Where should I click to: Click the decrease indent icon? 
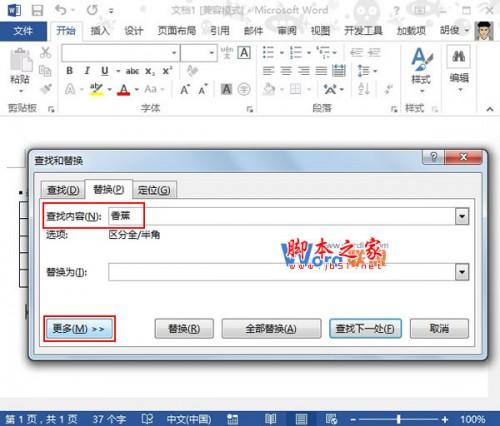click(356, 52)
